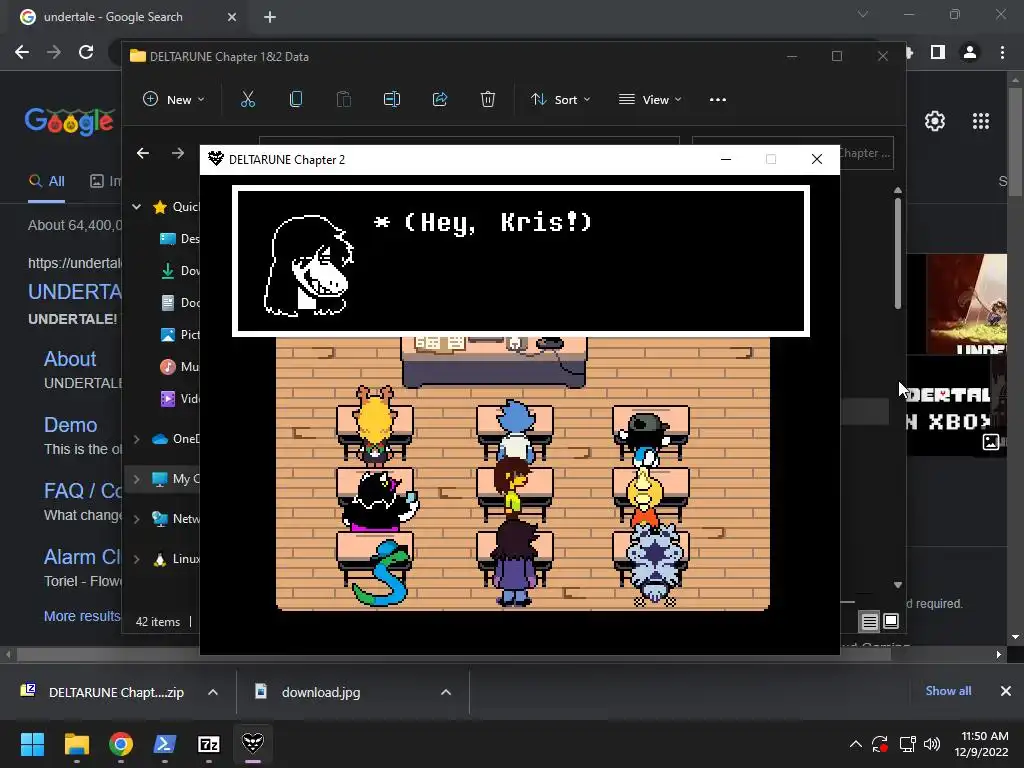Click the Cut icon in File Explorer toolbar
This screenshot has height=768, width=1024.
coord(248,99)
